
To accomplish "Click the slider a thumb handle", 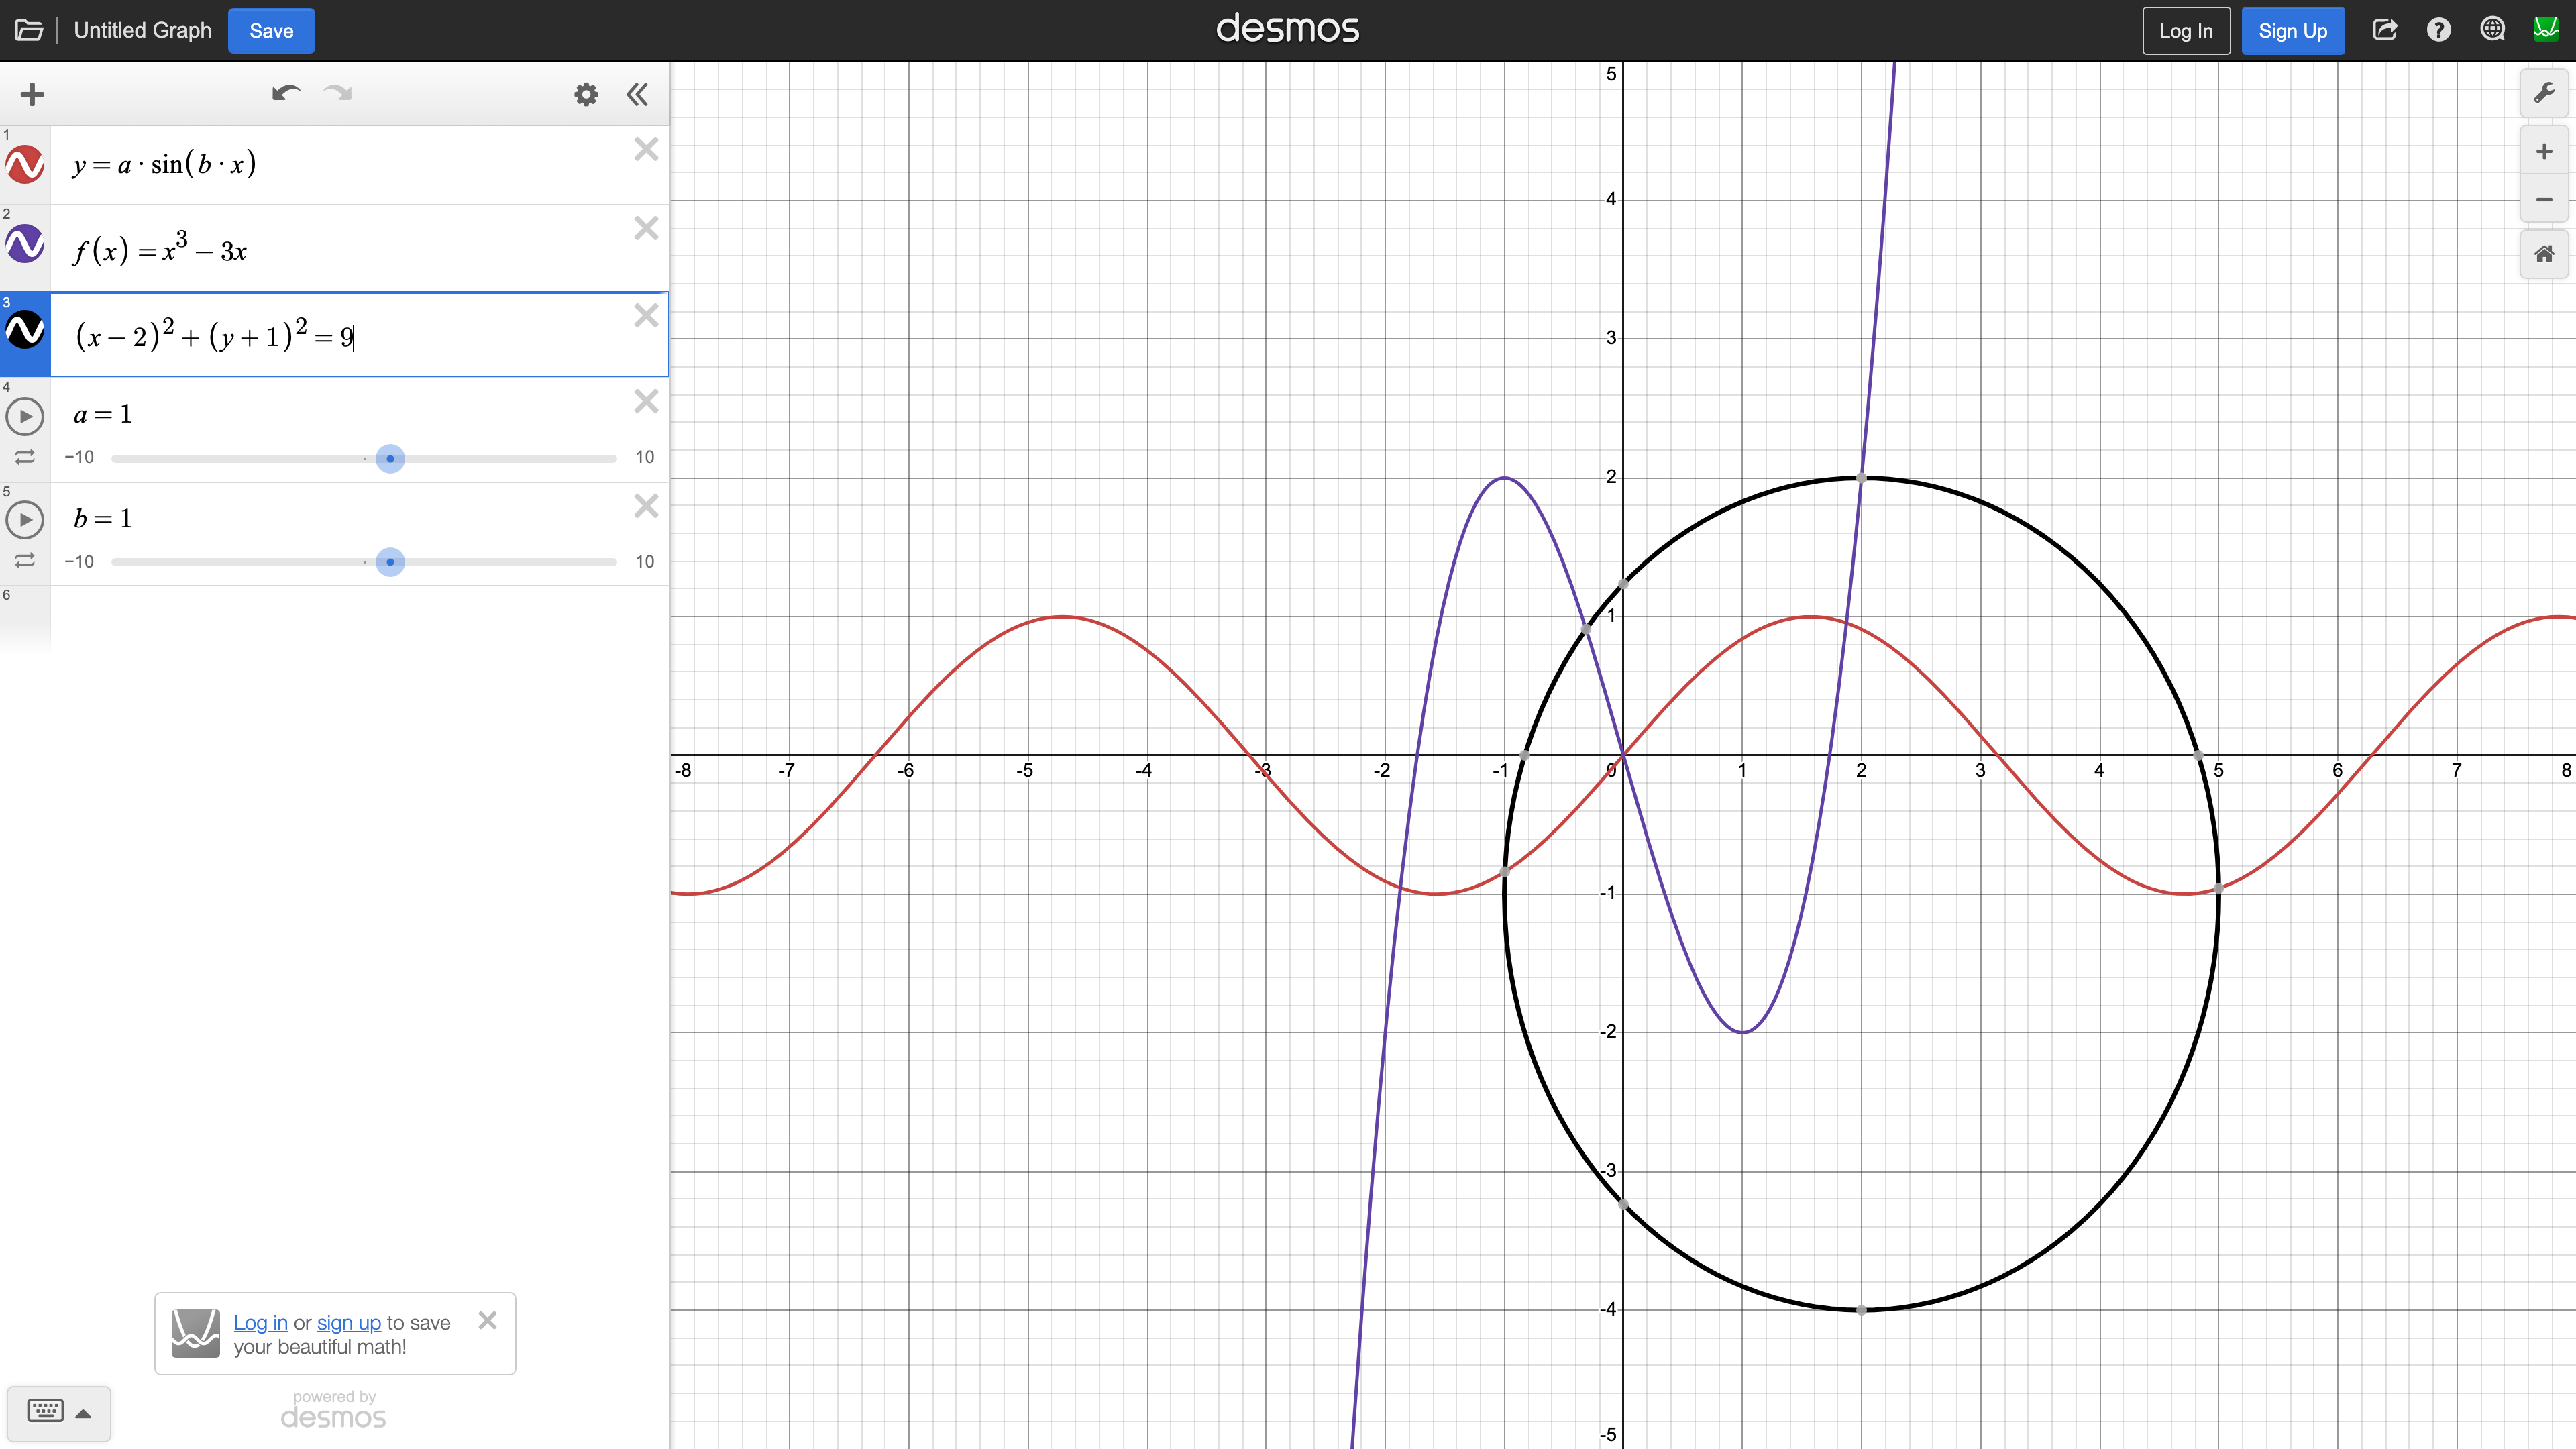I will coord(390,459).
